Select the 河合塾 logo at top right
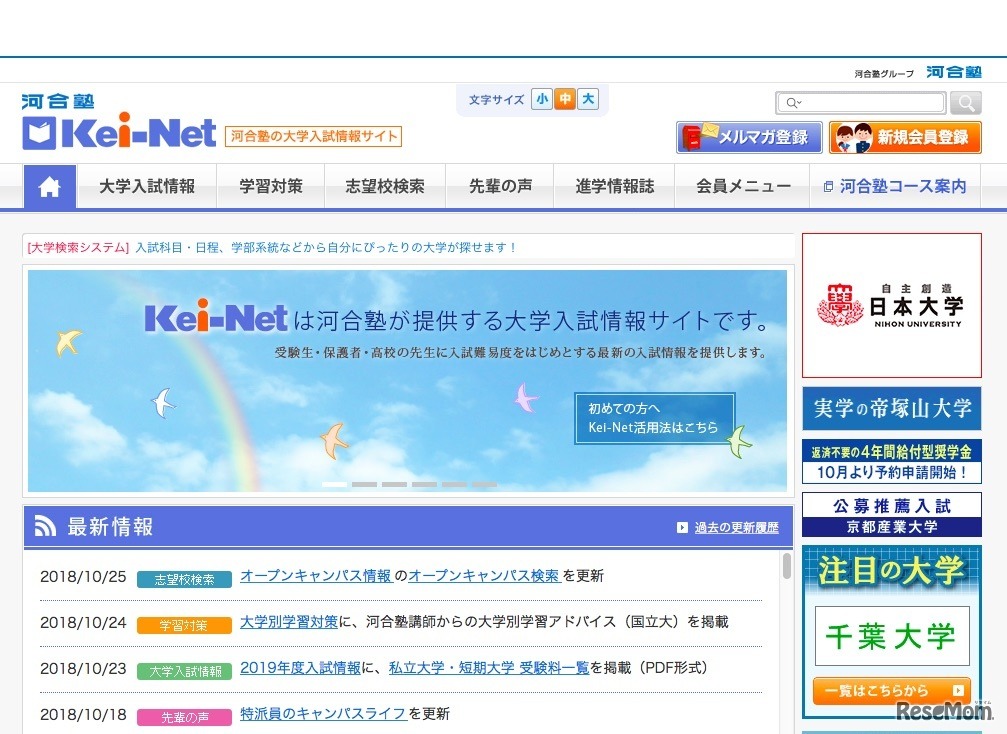 [953, 71]
